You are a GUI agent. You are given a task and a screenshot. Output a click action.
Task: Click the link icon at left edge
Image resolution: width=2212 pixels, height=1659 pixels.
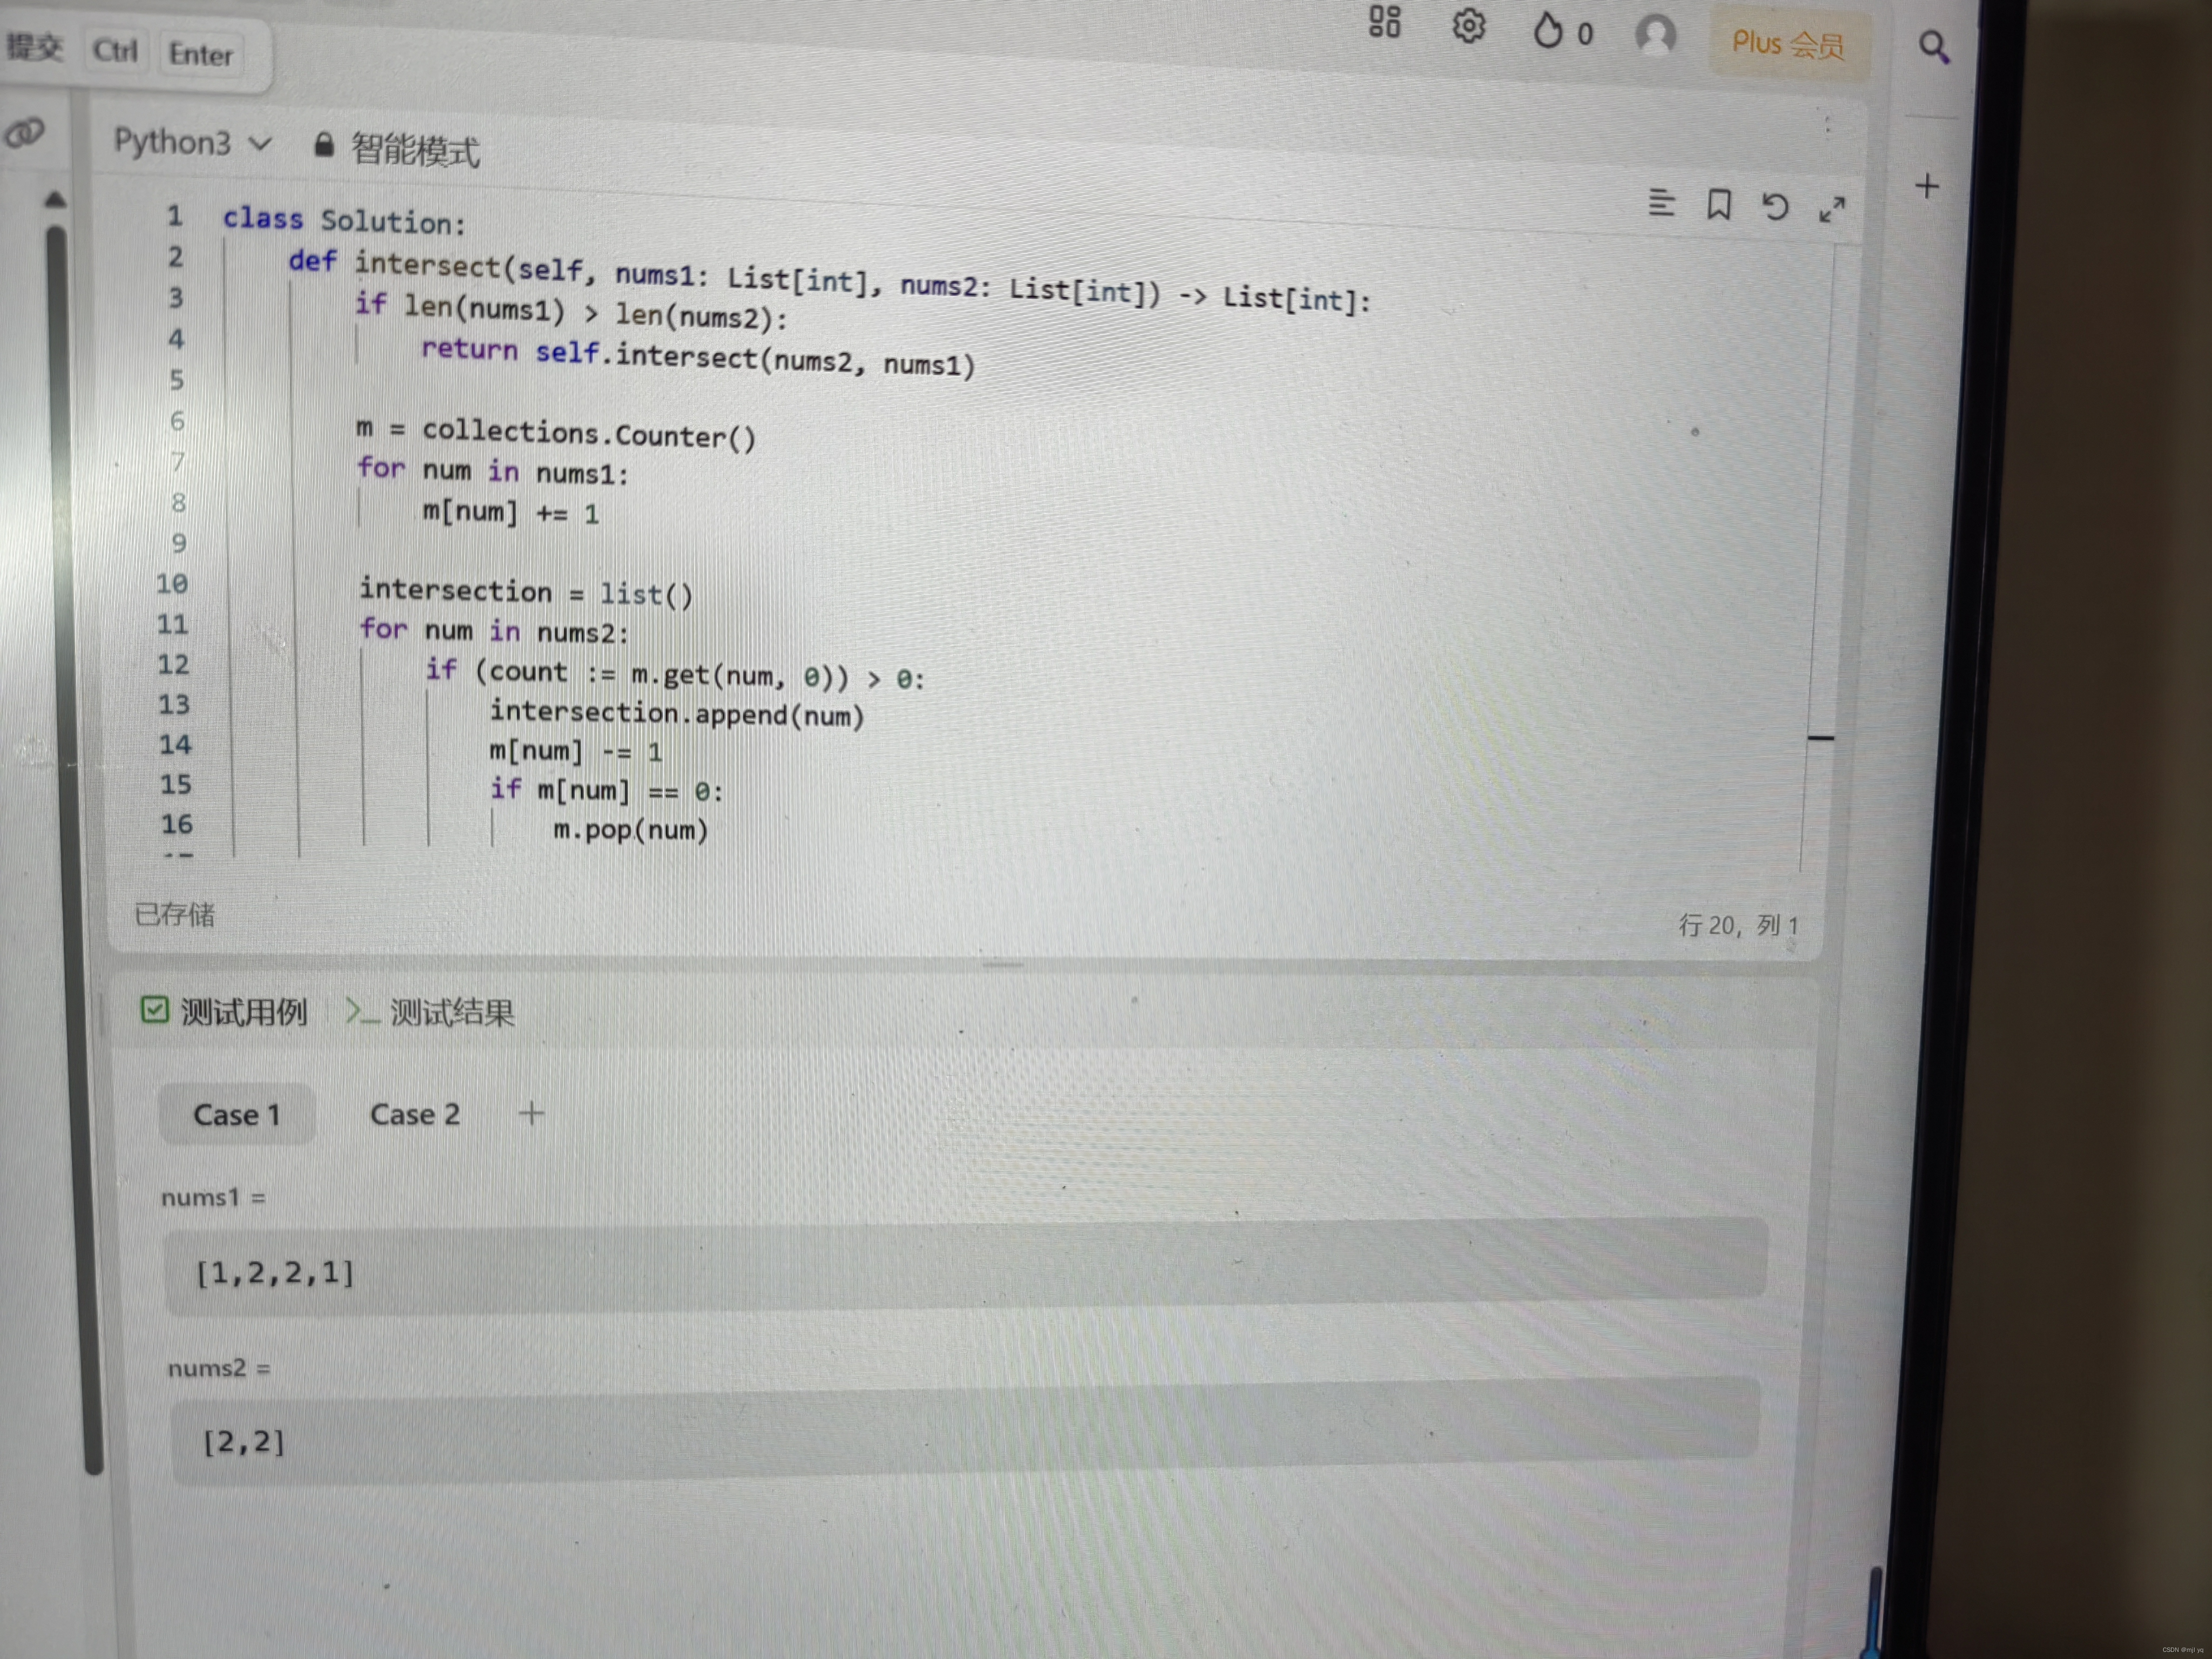25,132
